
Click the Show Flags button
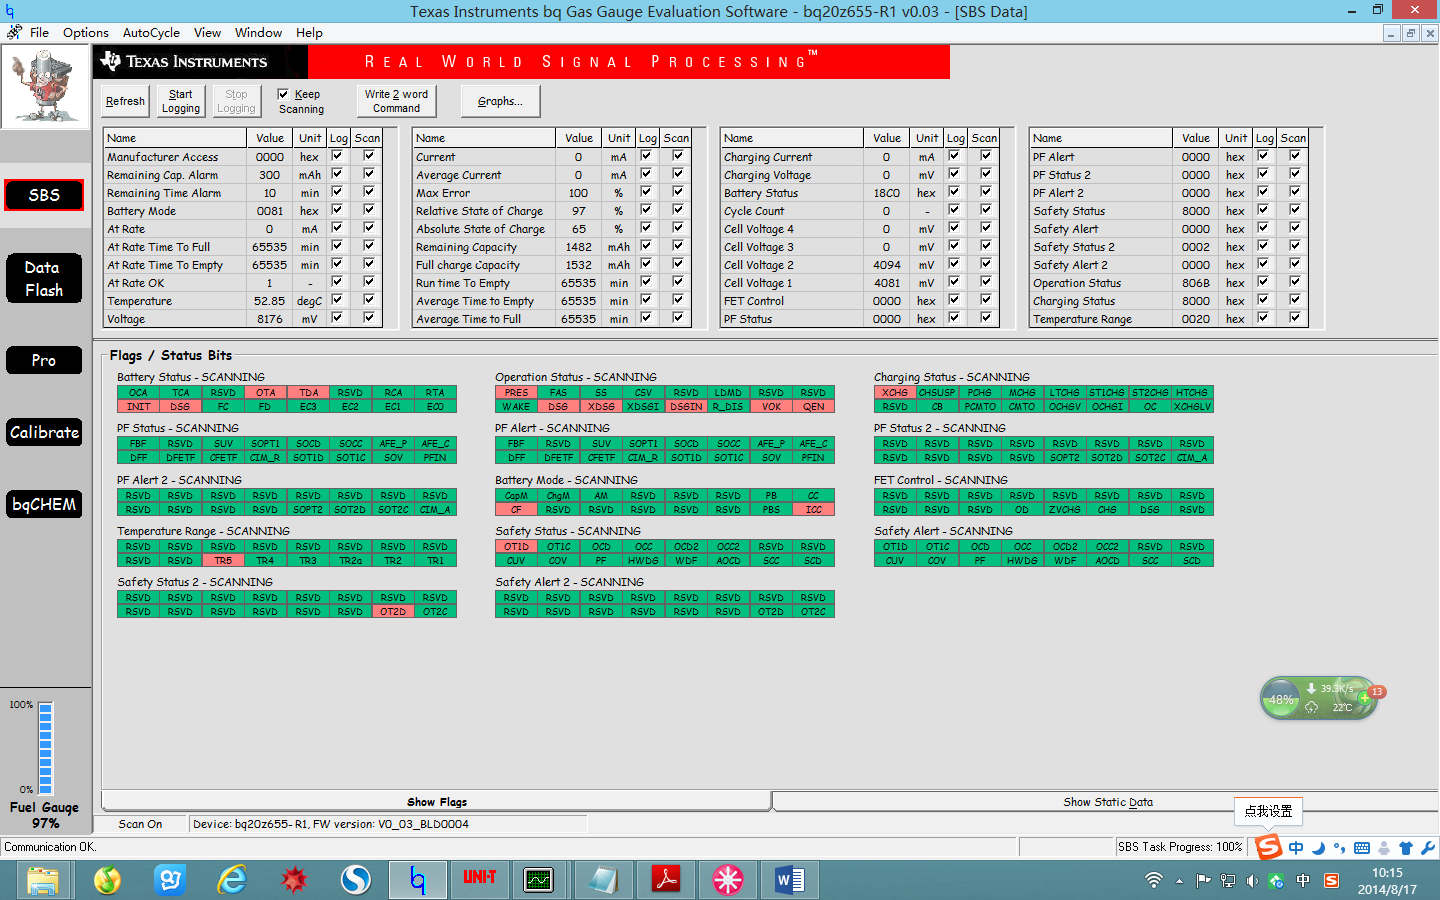pyautogui.click(x=436, y=801)
